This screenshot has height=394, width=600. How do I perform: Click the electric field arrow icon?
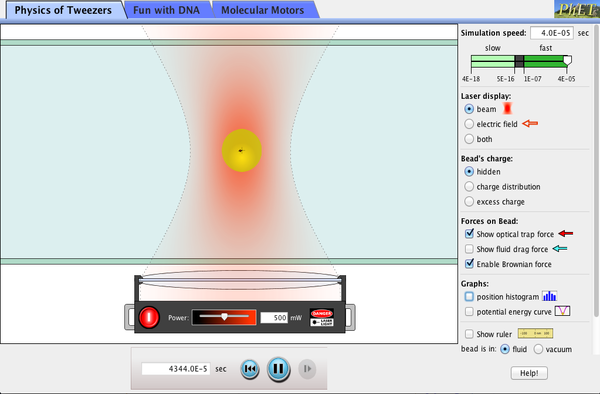click(x=530, y=123)
